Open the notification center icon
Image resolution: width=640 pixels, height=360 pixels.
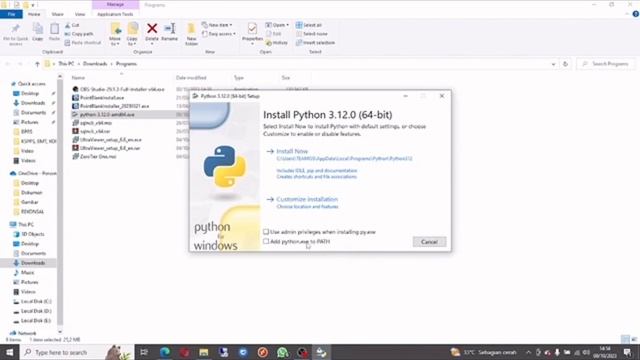tap(627, 352)
